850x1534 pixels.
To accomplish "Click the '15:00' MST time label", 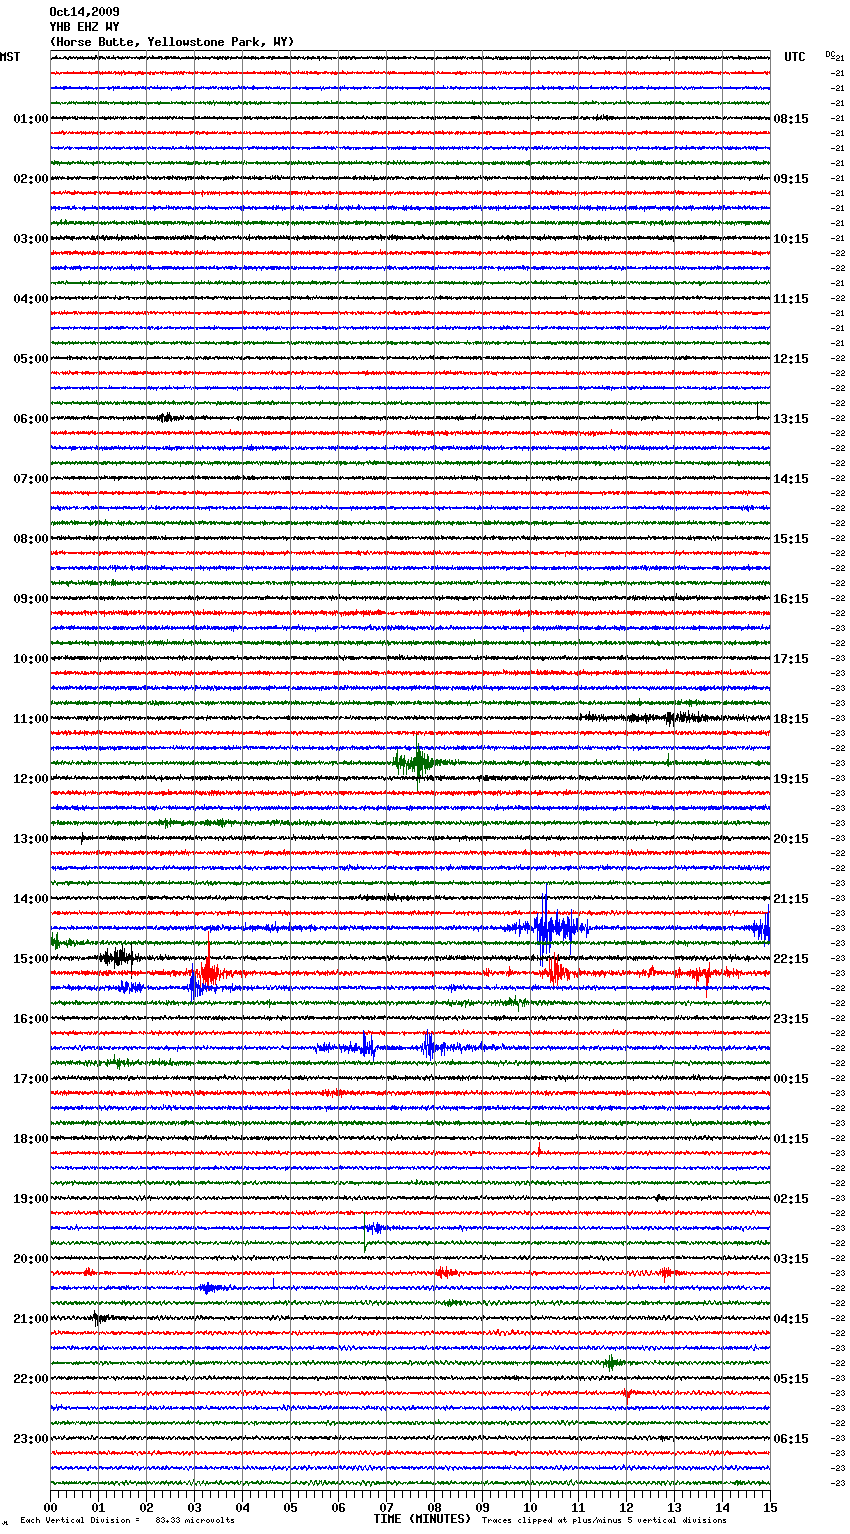I will (31, 959).
